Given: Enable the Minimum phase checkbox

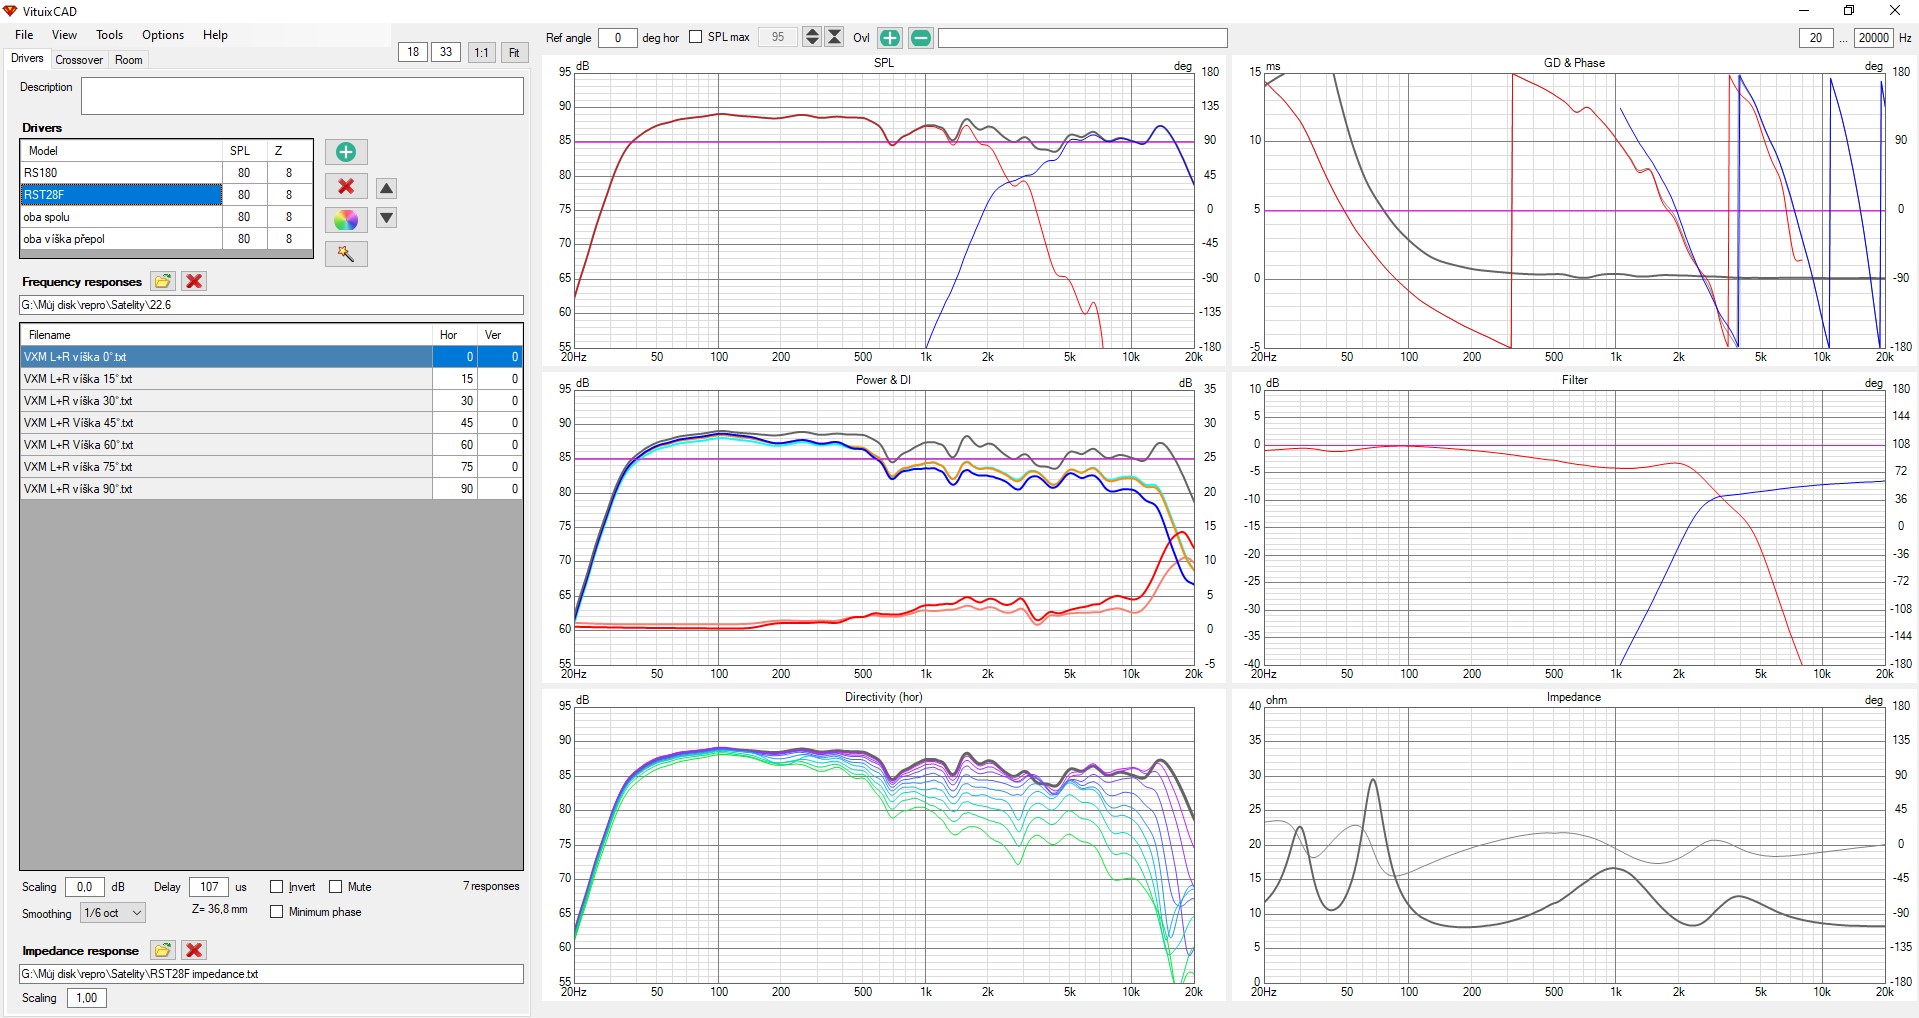Looking at the screenshot, I should pos(277,912).
